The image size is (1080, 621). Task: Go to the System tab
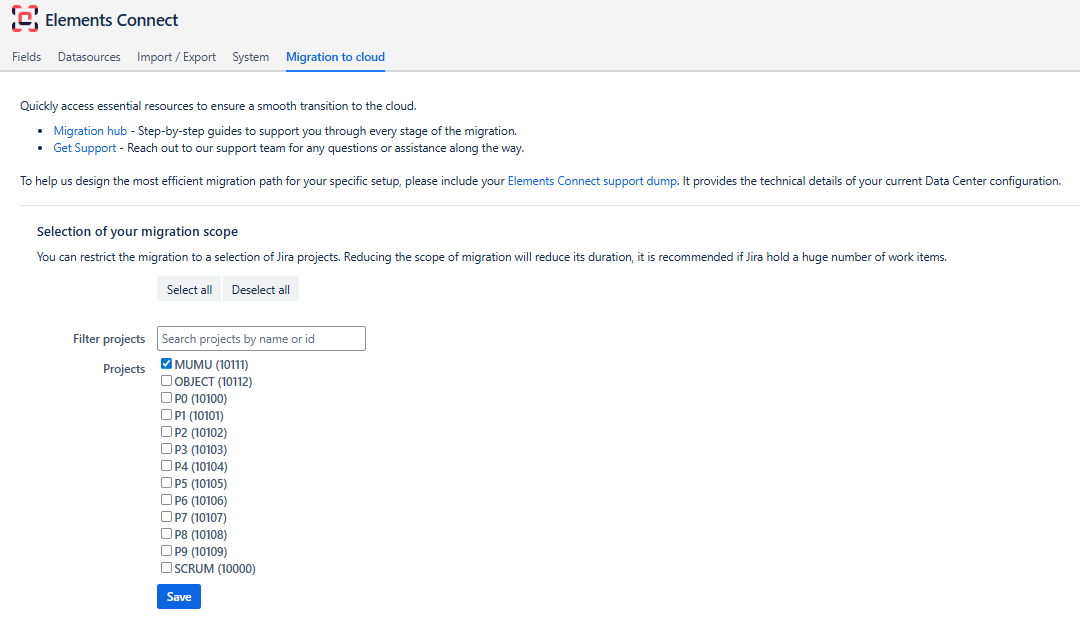pyautogui.click(x=250, y=57)
